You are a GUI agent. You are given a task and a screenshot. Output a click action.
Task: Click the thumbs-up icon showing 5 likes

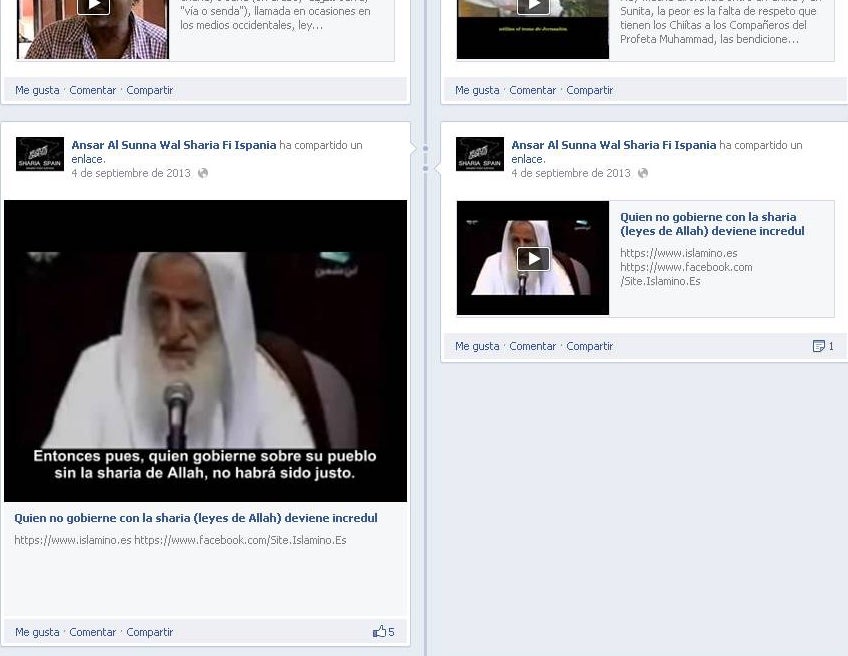[x=379, y=632]
